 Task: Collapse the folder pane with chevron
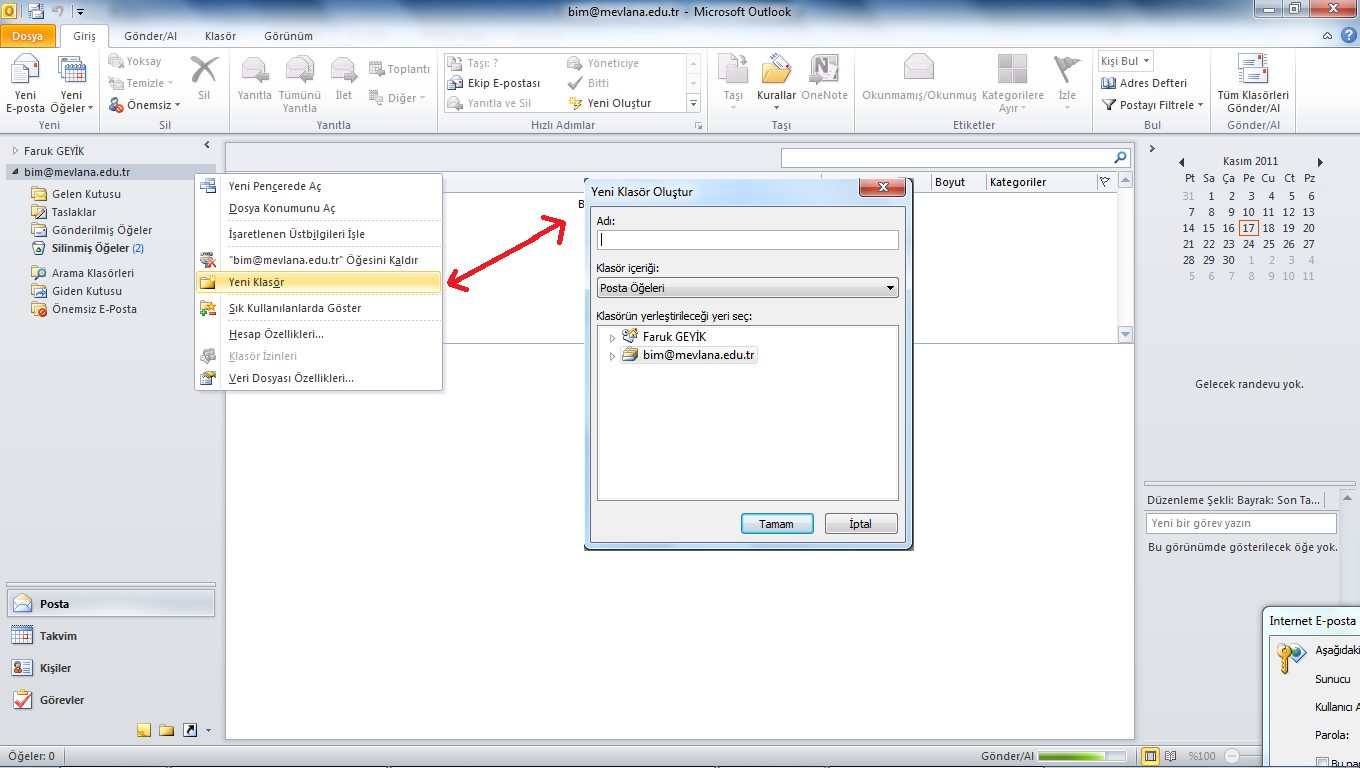206,146
